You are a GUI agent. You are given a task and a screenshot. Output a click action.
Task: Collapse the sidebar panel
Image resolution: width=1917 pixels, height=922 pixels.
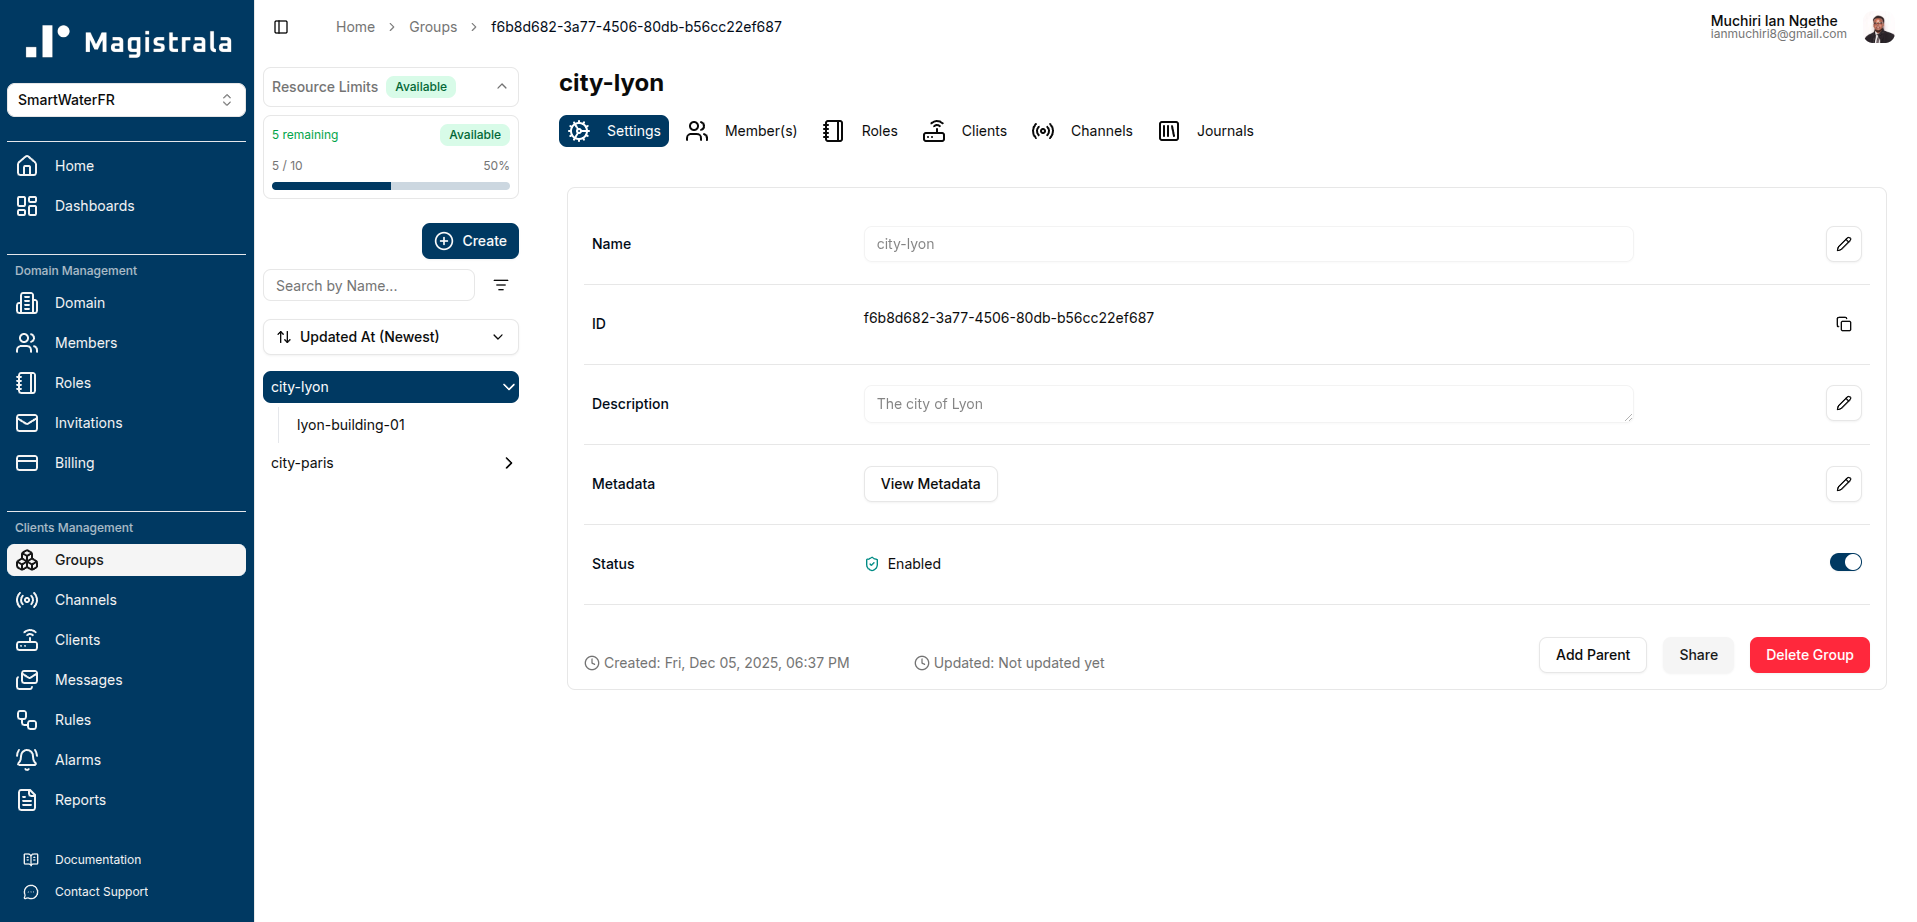pyautogui.click(x=280, y=27)
